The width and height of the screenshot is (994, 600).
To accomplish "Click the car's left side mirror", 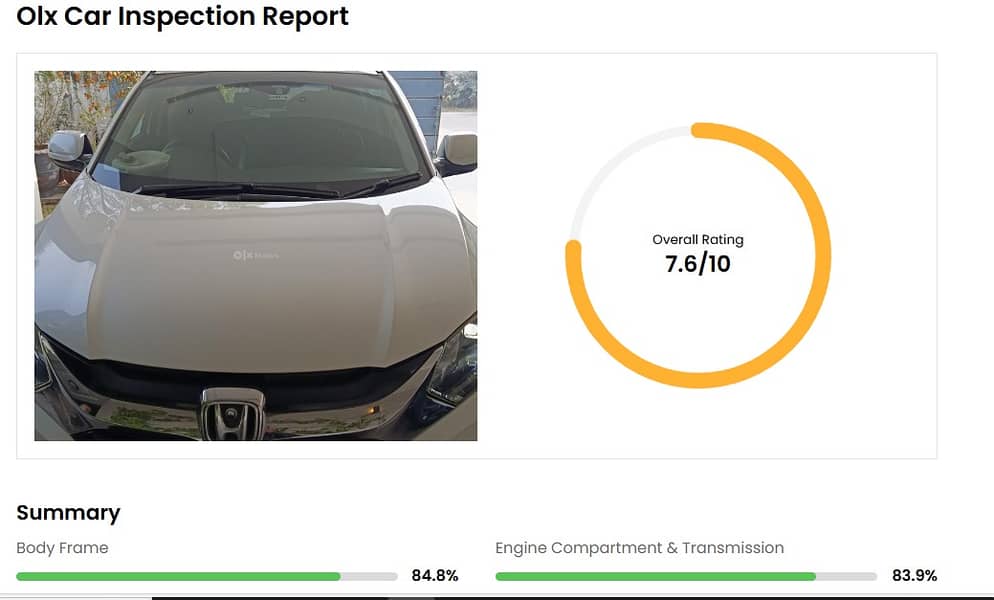I will pos(68,147).
